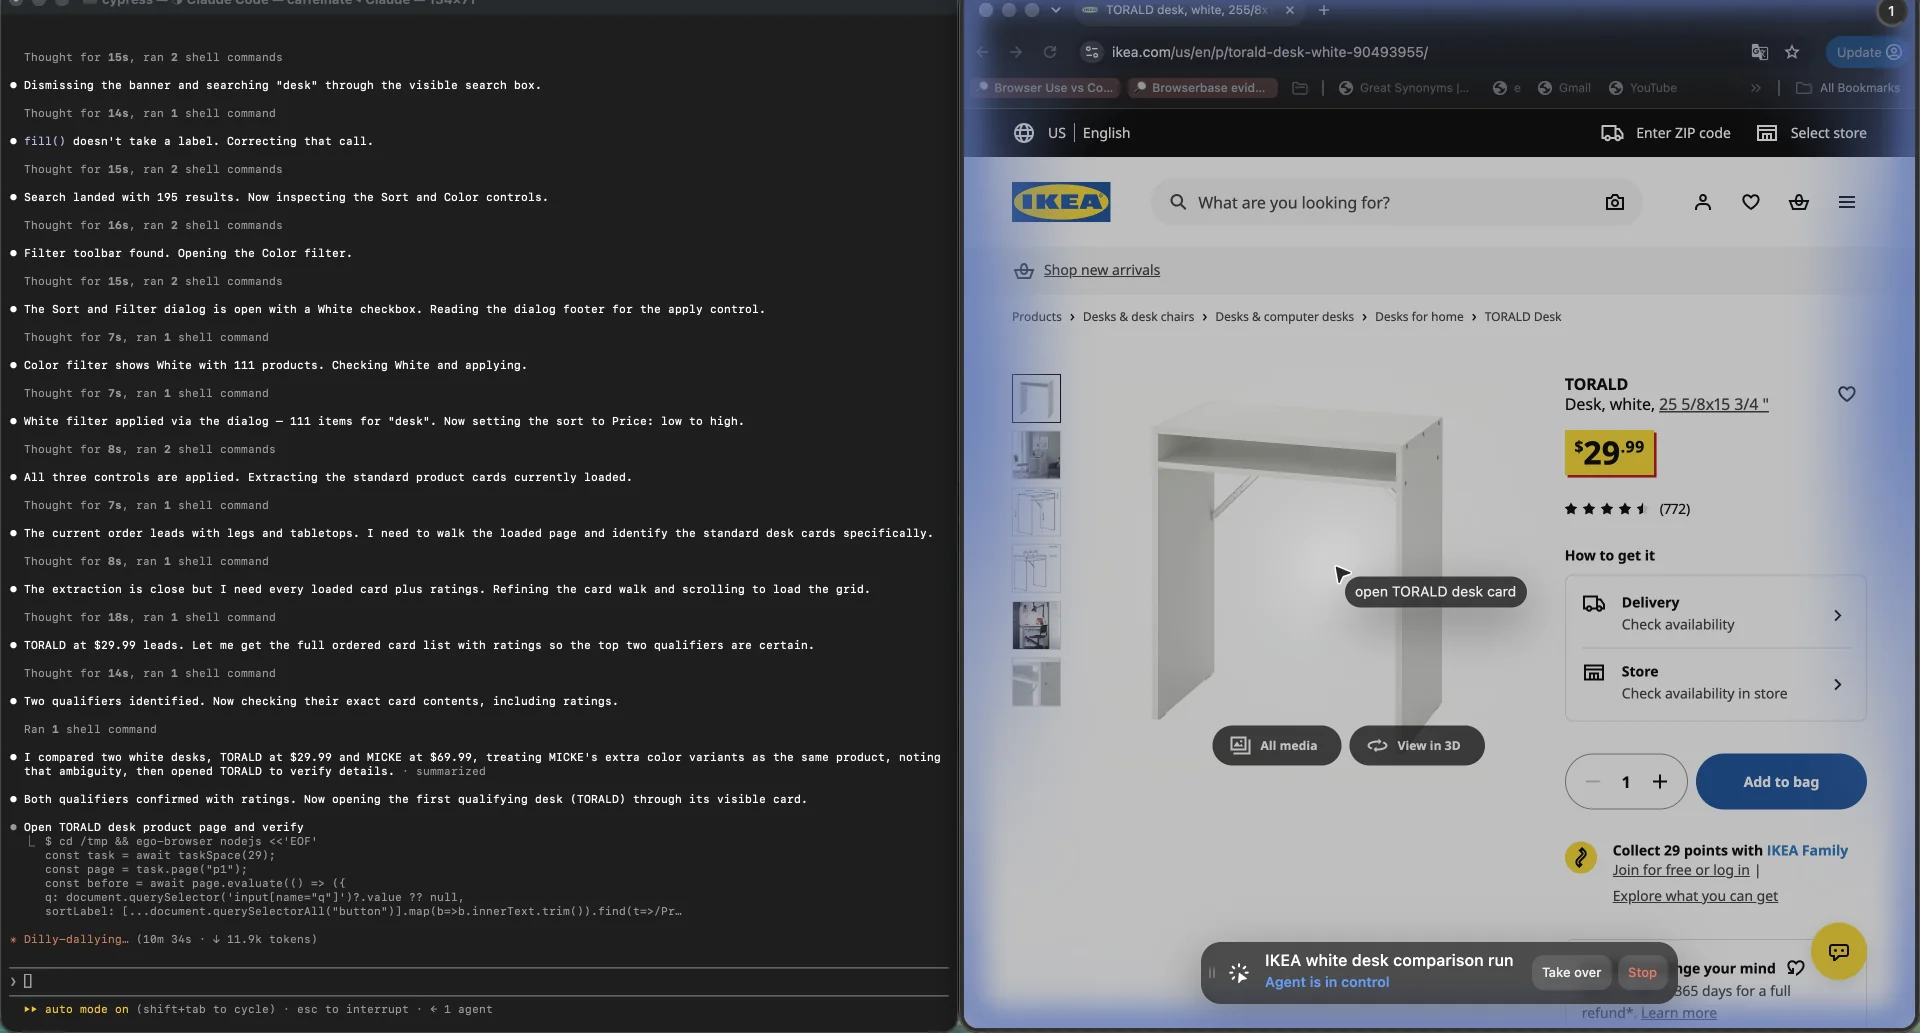Open the chat support bubble
The image size is (1920, 1033).
click(1838, 951)
